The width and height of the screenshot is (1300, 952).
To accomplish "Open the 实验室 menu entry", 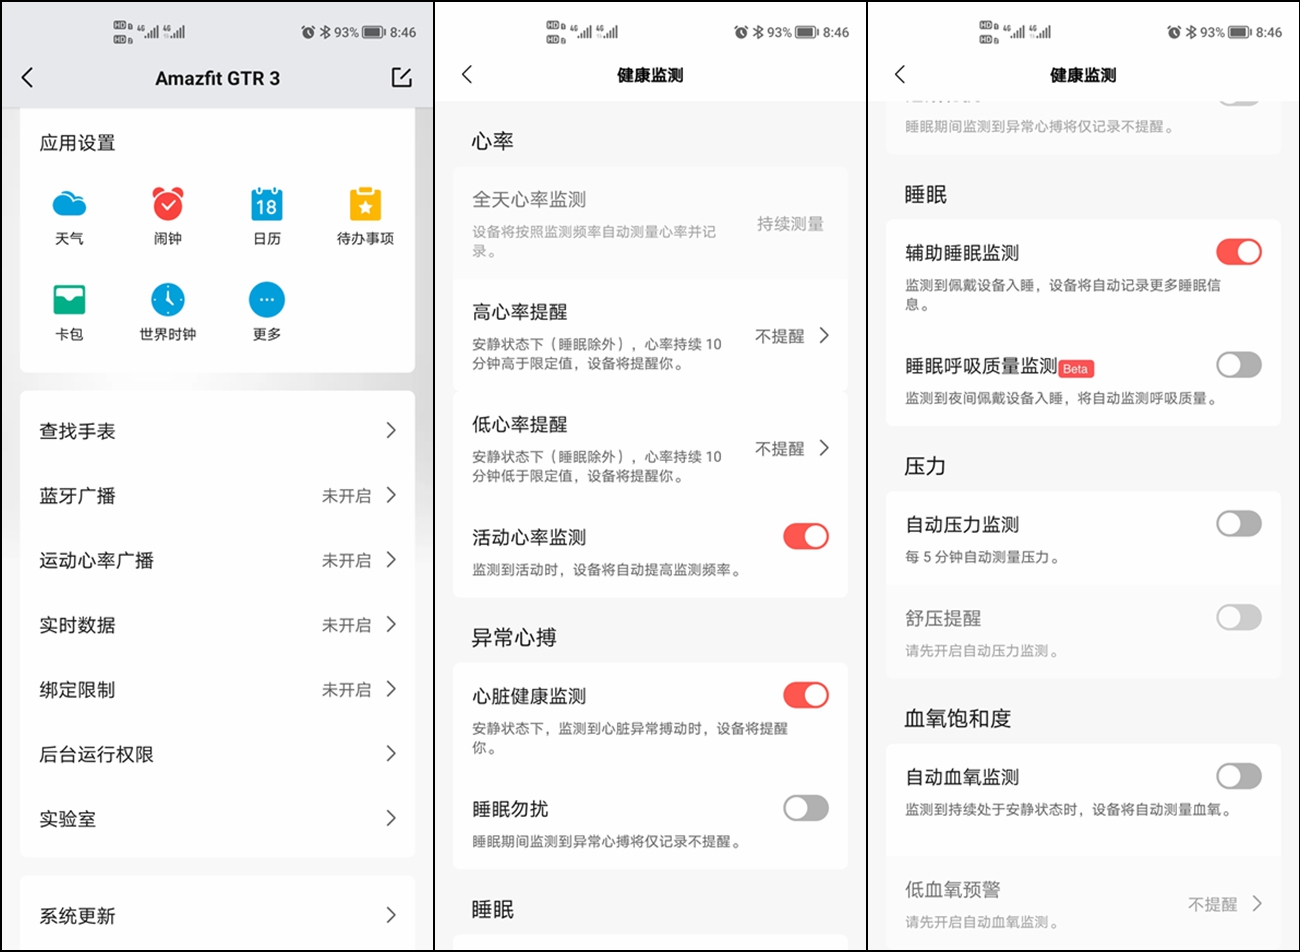I will tap(217, 819).
